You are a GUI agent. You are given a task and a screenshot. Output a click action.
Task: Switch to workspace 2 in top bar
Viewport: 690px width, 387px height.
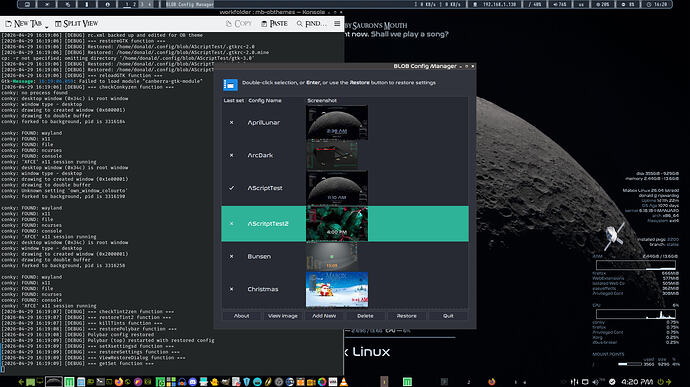click(x=134, y=4)
